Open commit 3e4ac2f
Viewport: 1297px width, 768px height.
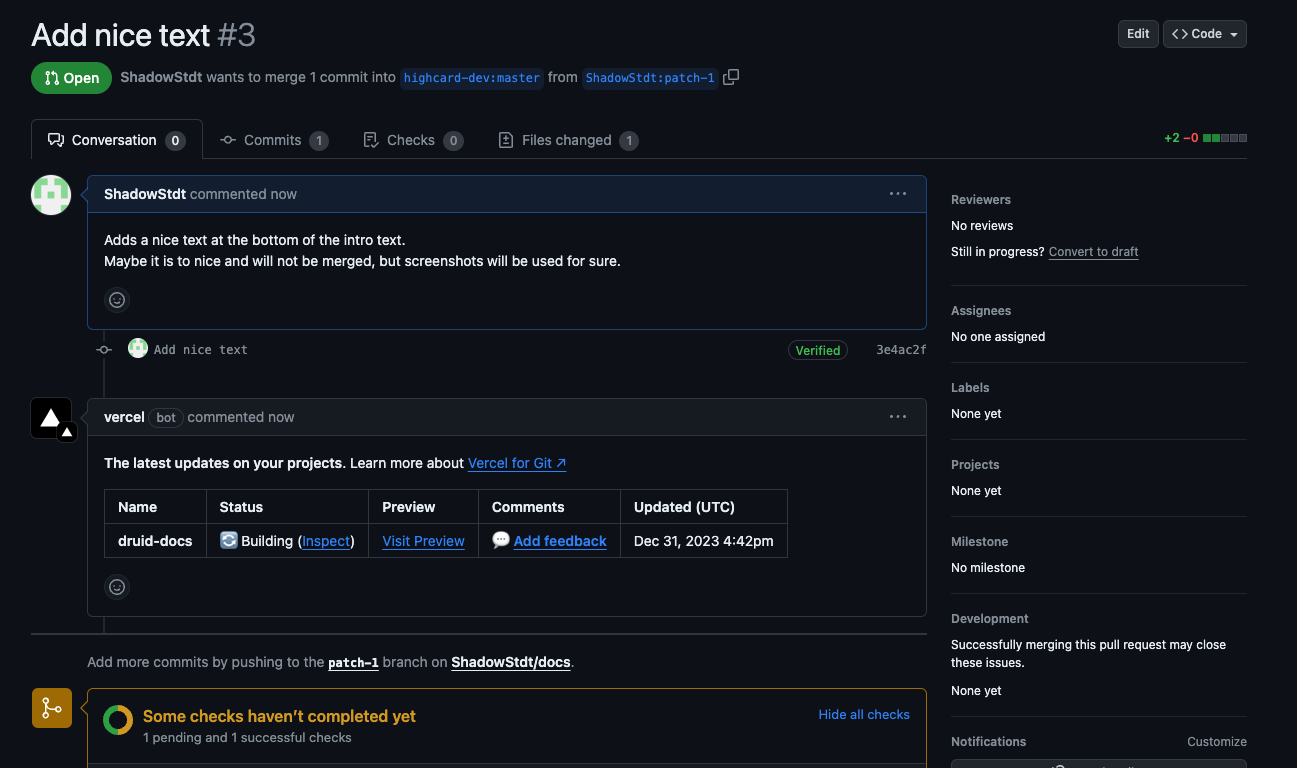tap(900, 349)
